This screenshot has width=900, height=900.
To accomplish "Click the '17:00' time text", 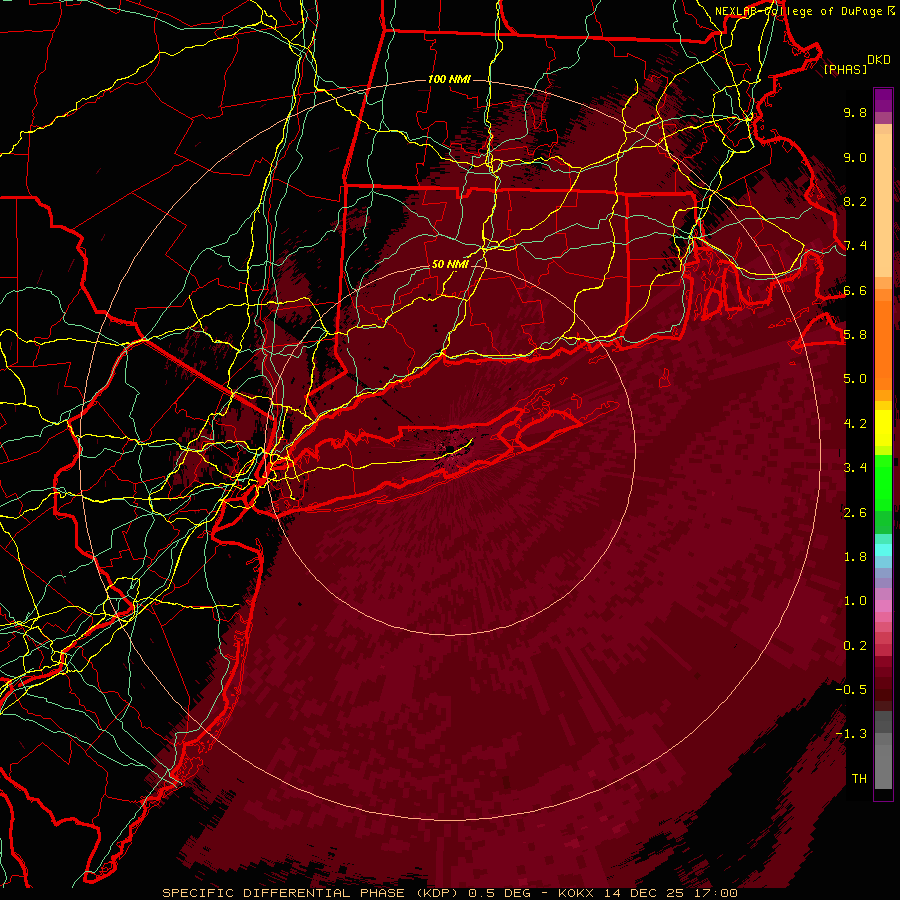I will [718, 893].
